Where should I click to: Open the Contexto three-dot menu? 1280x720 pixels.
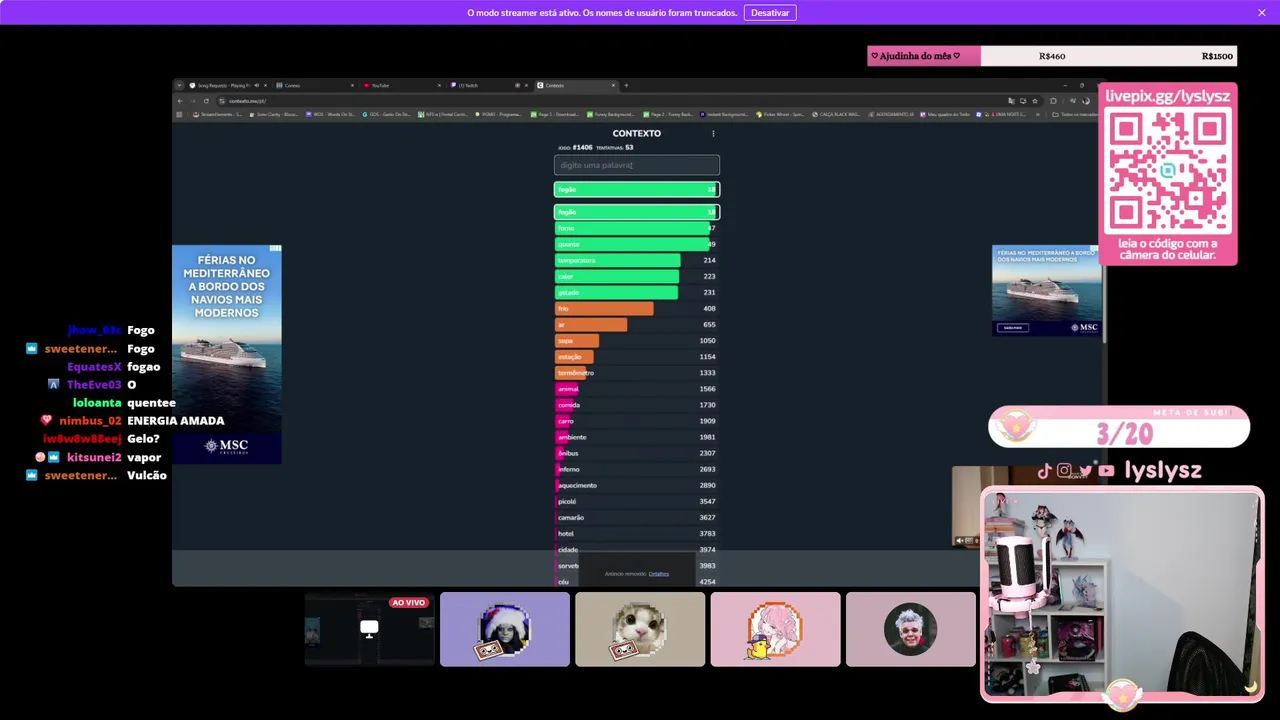click(x=713, y=133)
